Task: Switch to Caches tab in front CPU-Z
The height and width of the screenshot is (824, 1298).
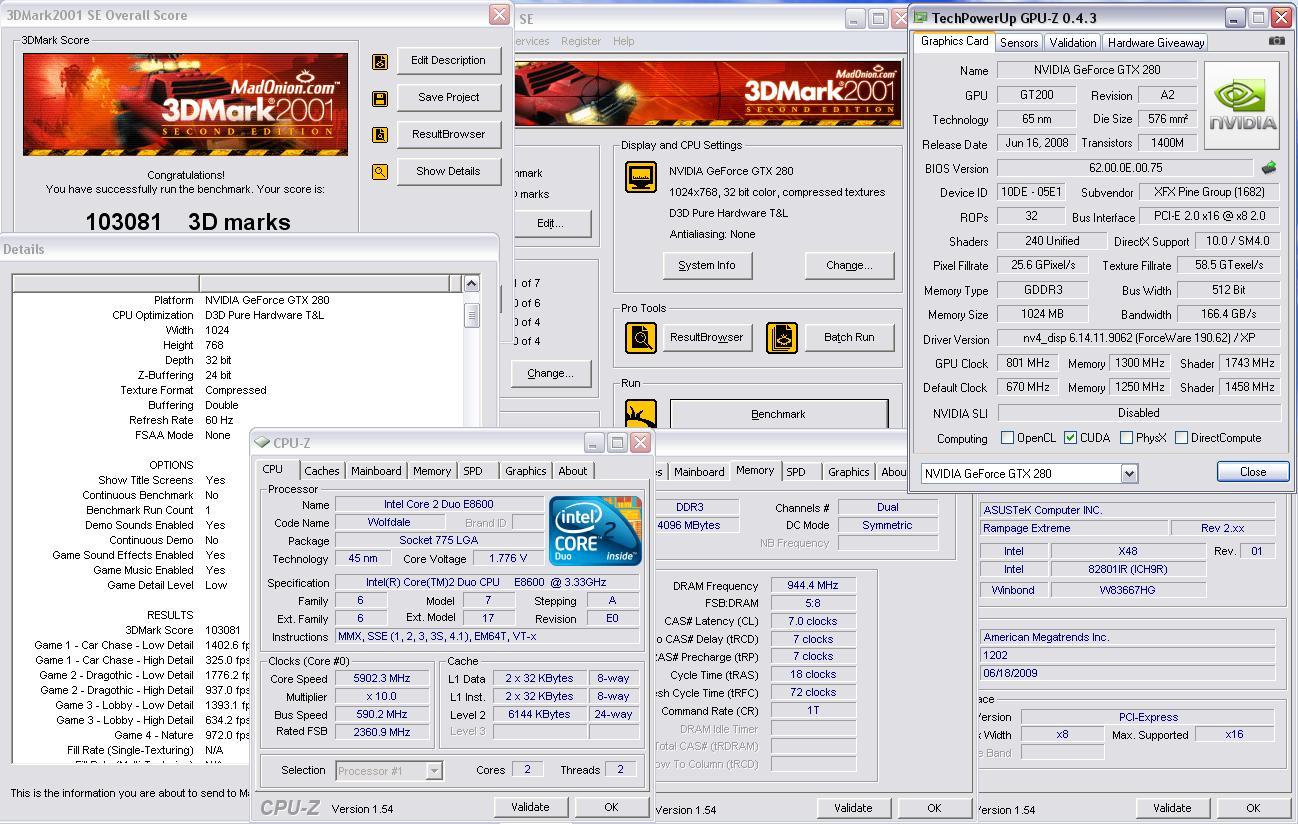Action: (x=322, y=471)
